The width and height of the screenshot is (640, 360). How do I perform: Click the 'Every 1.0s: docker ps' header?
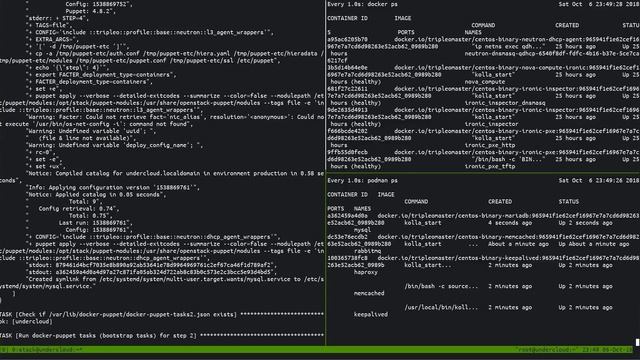(362, 4)
